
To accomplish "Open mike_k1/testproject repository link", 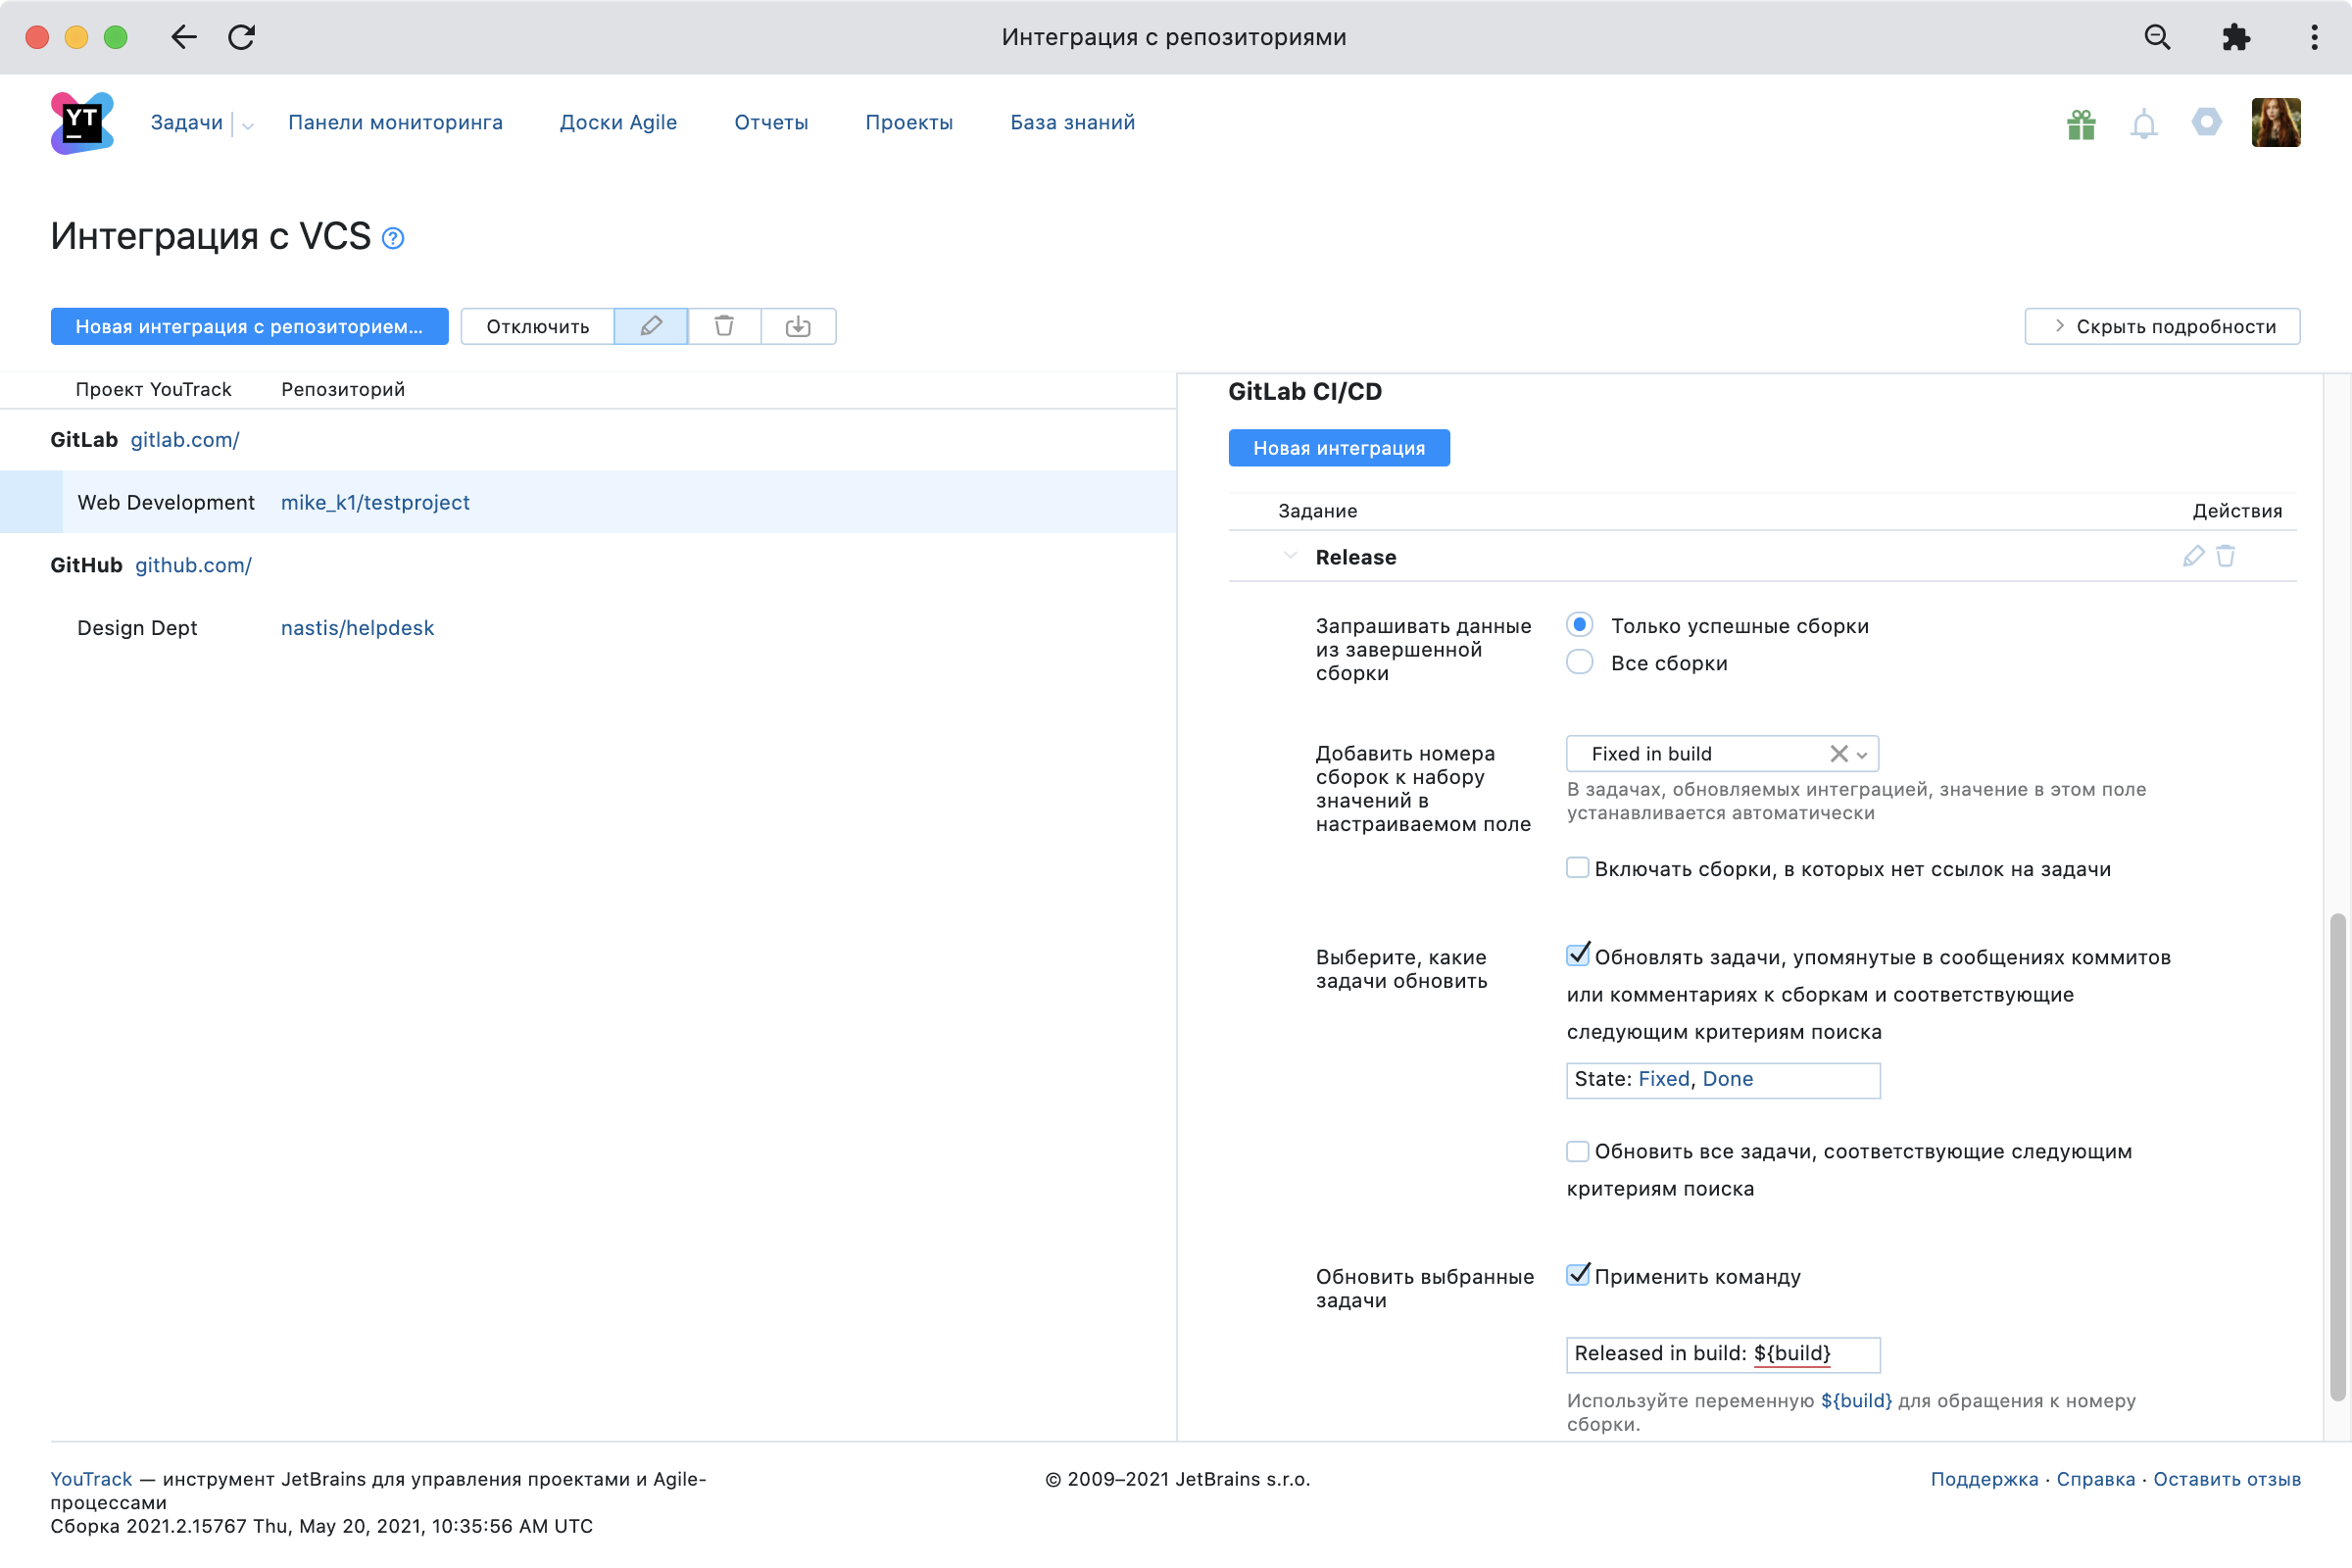I will [x=375, y=502].
